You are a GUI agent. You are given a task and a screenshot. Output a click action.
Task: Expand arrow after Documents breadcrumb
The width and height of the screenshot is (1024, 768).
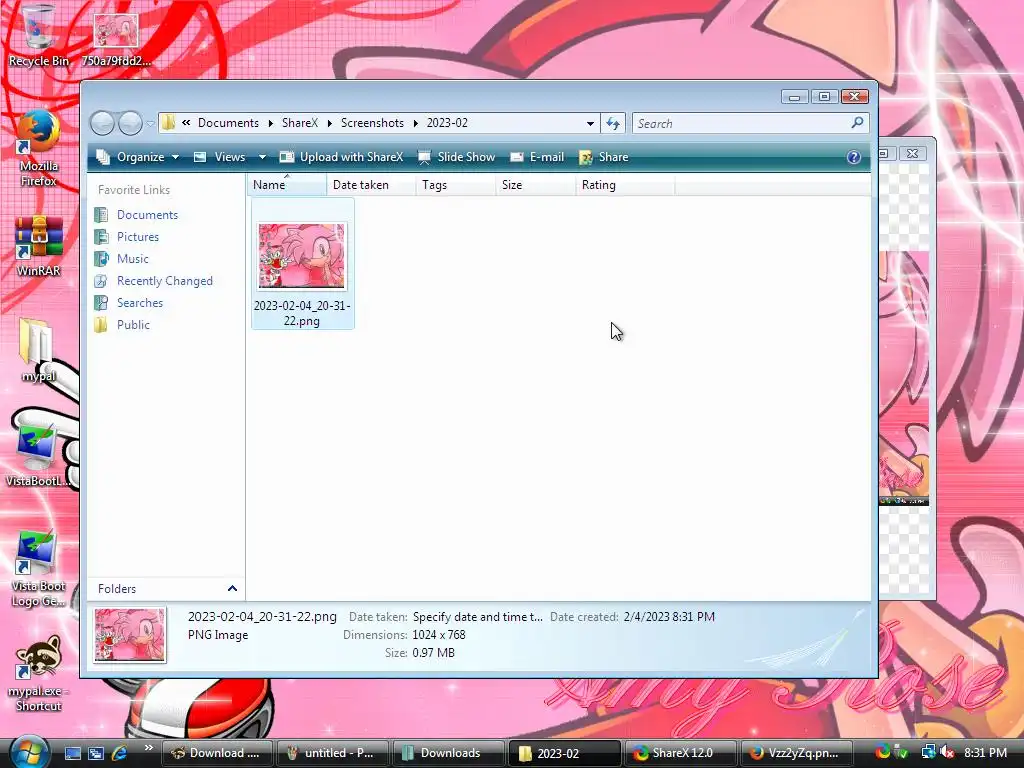click(x=270, y=123)
